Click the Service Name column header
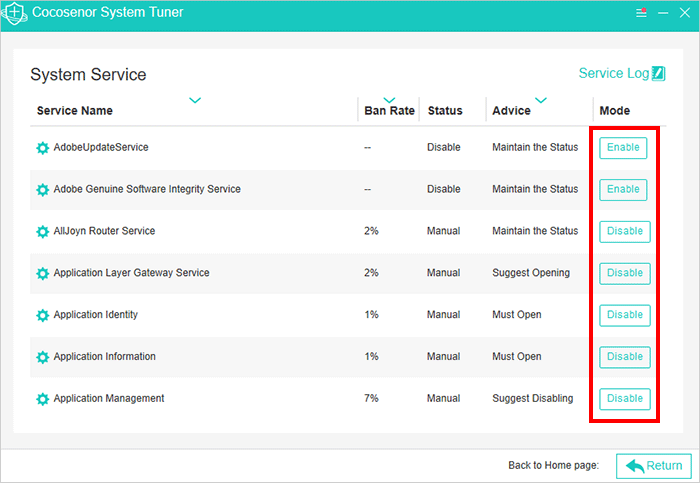The image size is (700, 483). (75, 111)
